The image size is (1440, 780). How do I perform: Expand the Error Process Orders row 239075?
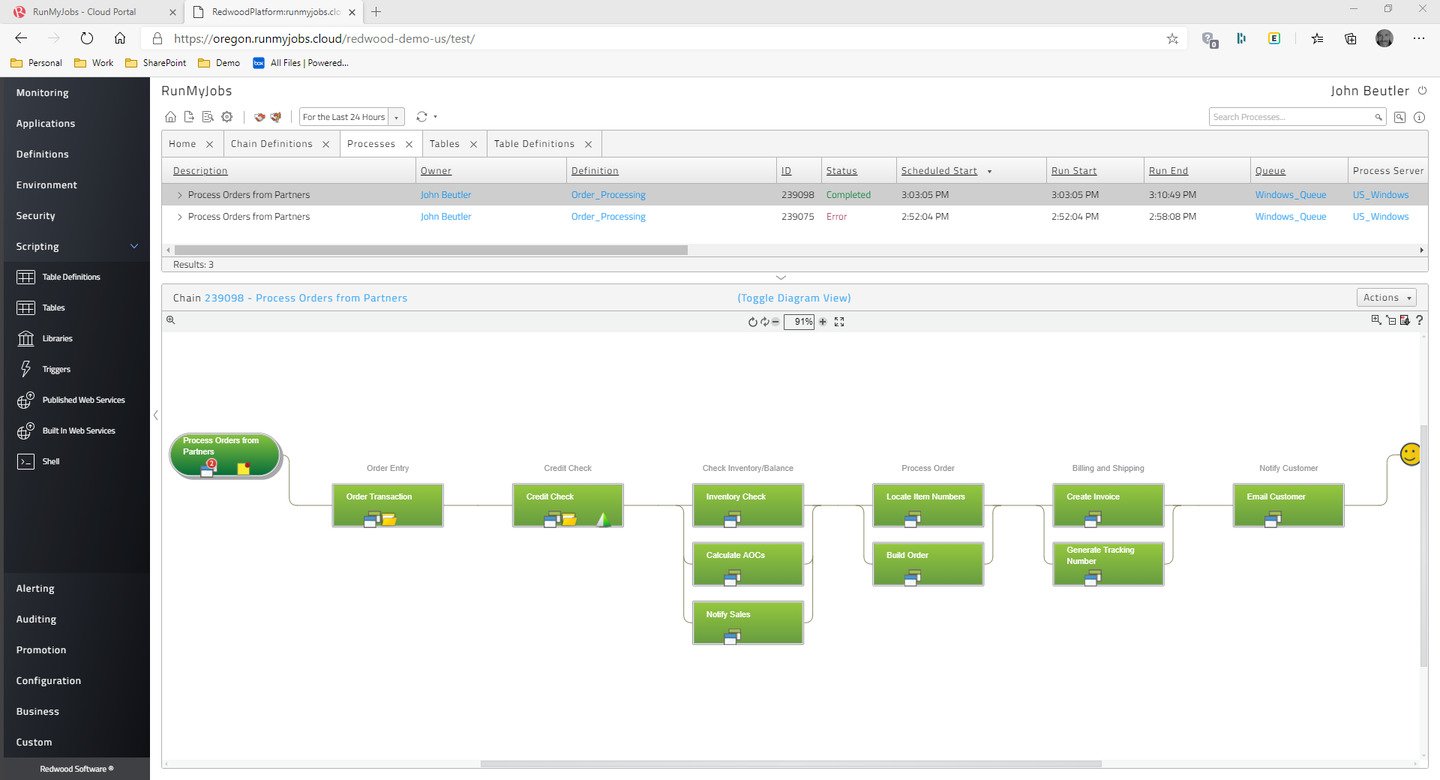coord(180,217)
